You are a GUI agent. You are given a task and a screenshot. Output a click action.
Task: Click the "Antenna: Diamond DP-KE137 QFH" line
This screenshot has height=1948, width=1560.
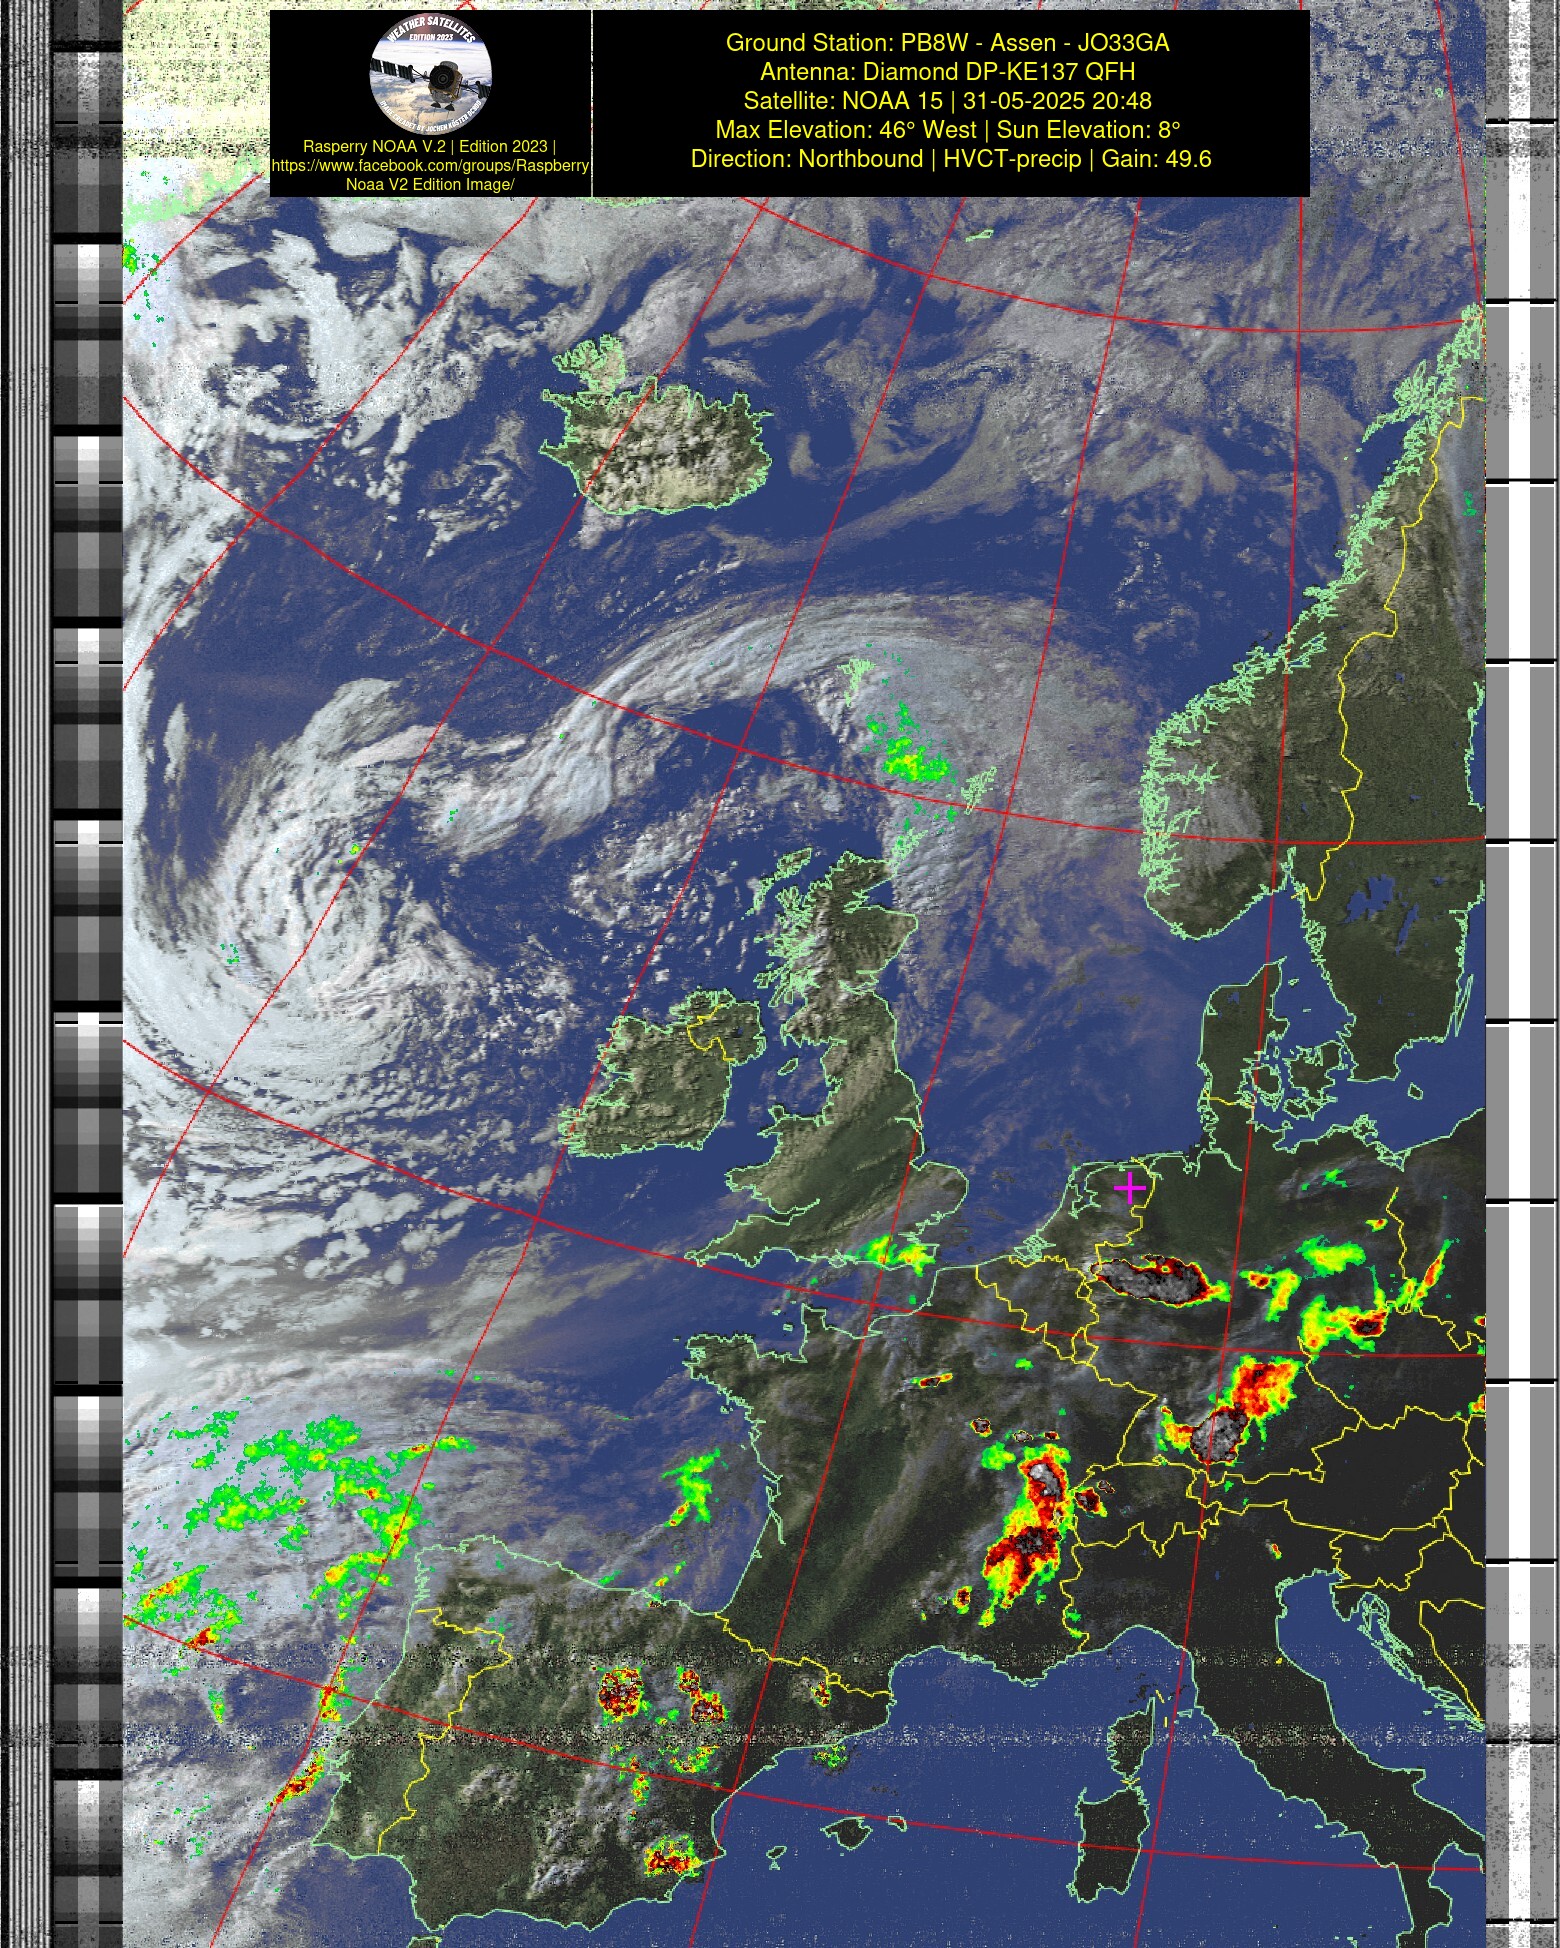(947, 72)
